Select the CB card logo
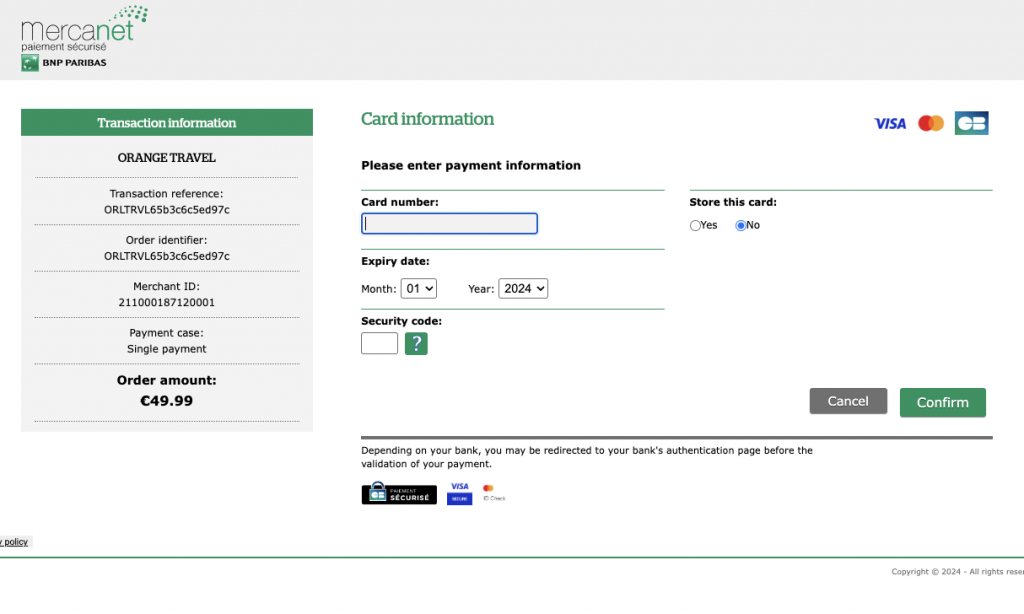 click(x=971, y=123)
